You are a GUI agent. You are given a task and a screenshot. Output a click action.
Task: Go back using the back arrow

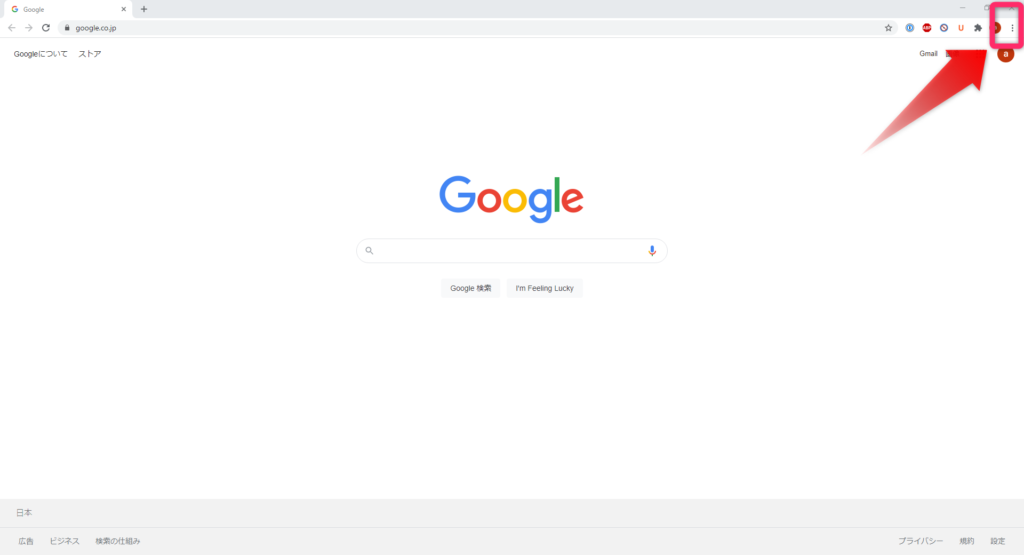(x=12, y=28)
